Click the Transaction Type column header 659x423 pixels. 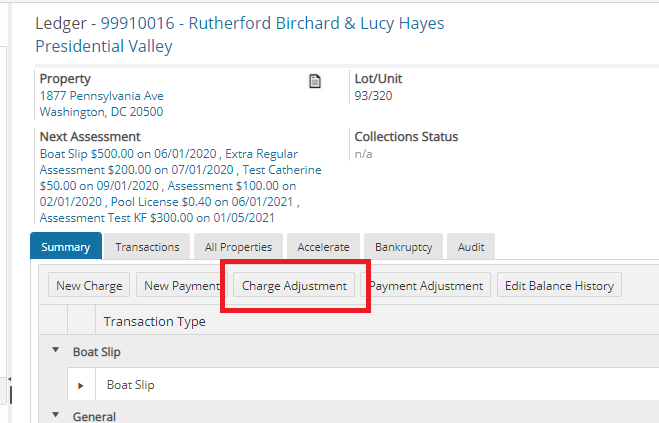(155, 321)
